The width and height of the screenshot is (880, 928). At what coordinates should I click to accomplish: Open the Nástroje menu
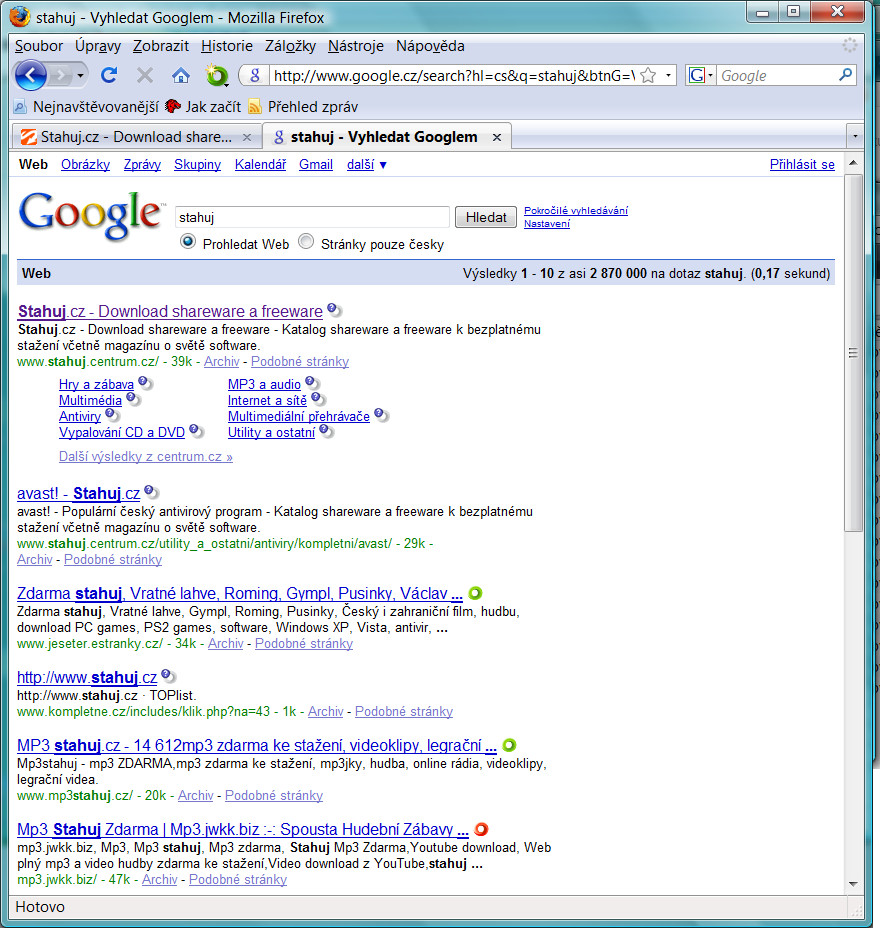[x=356, y=46]
